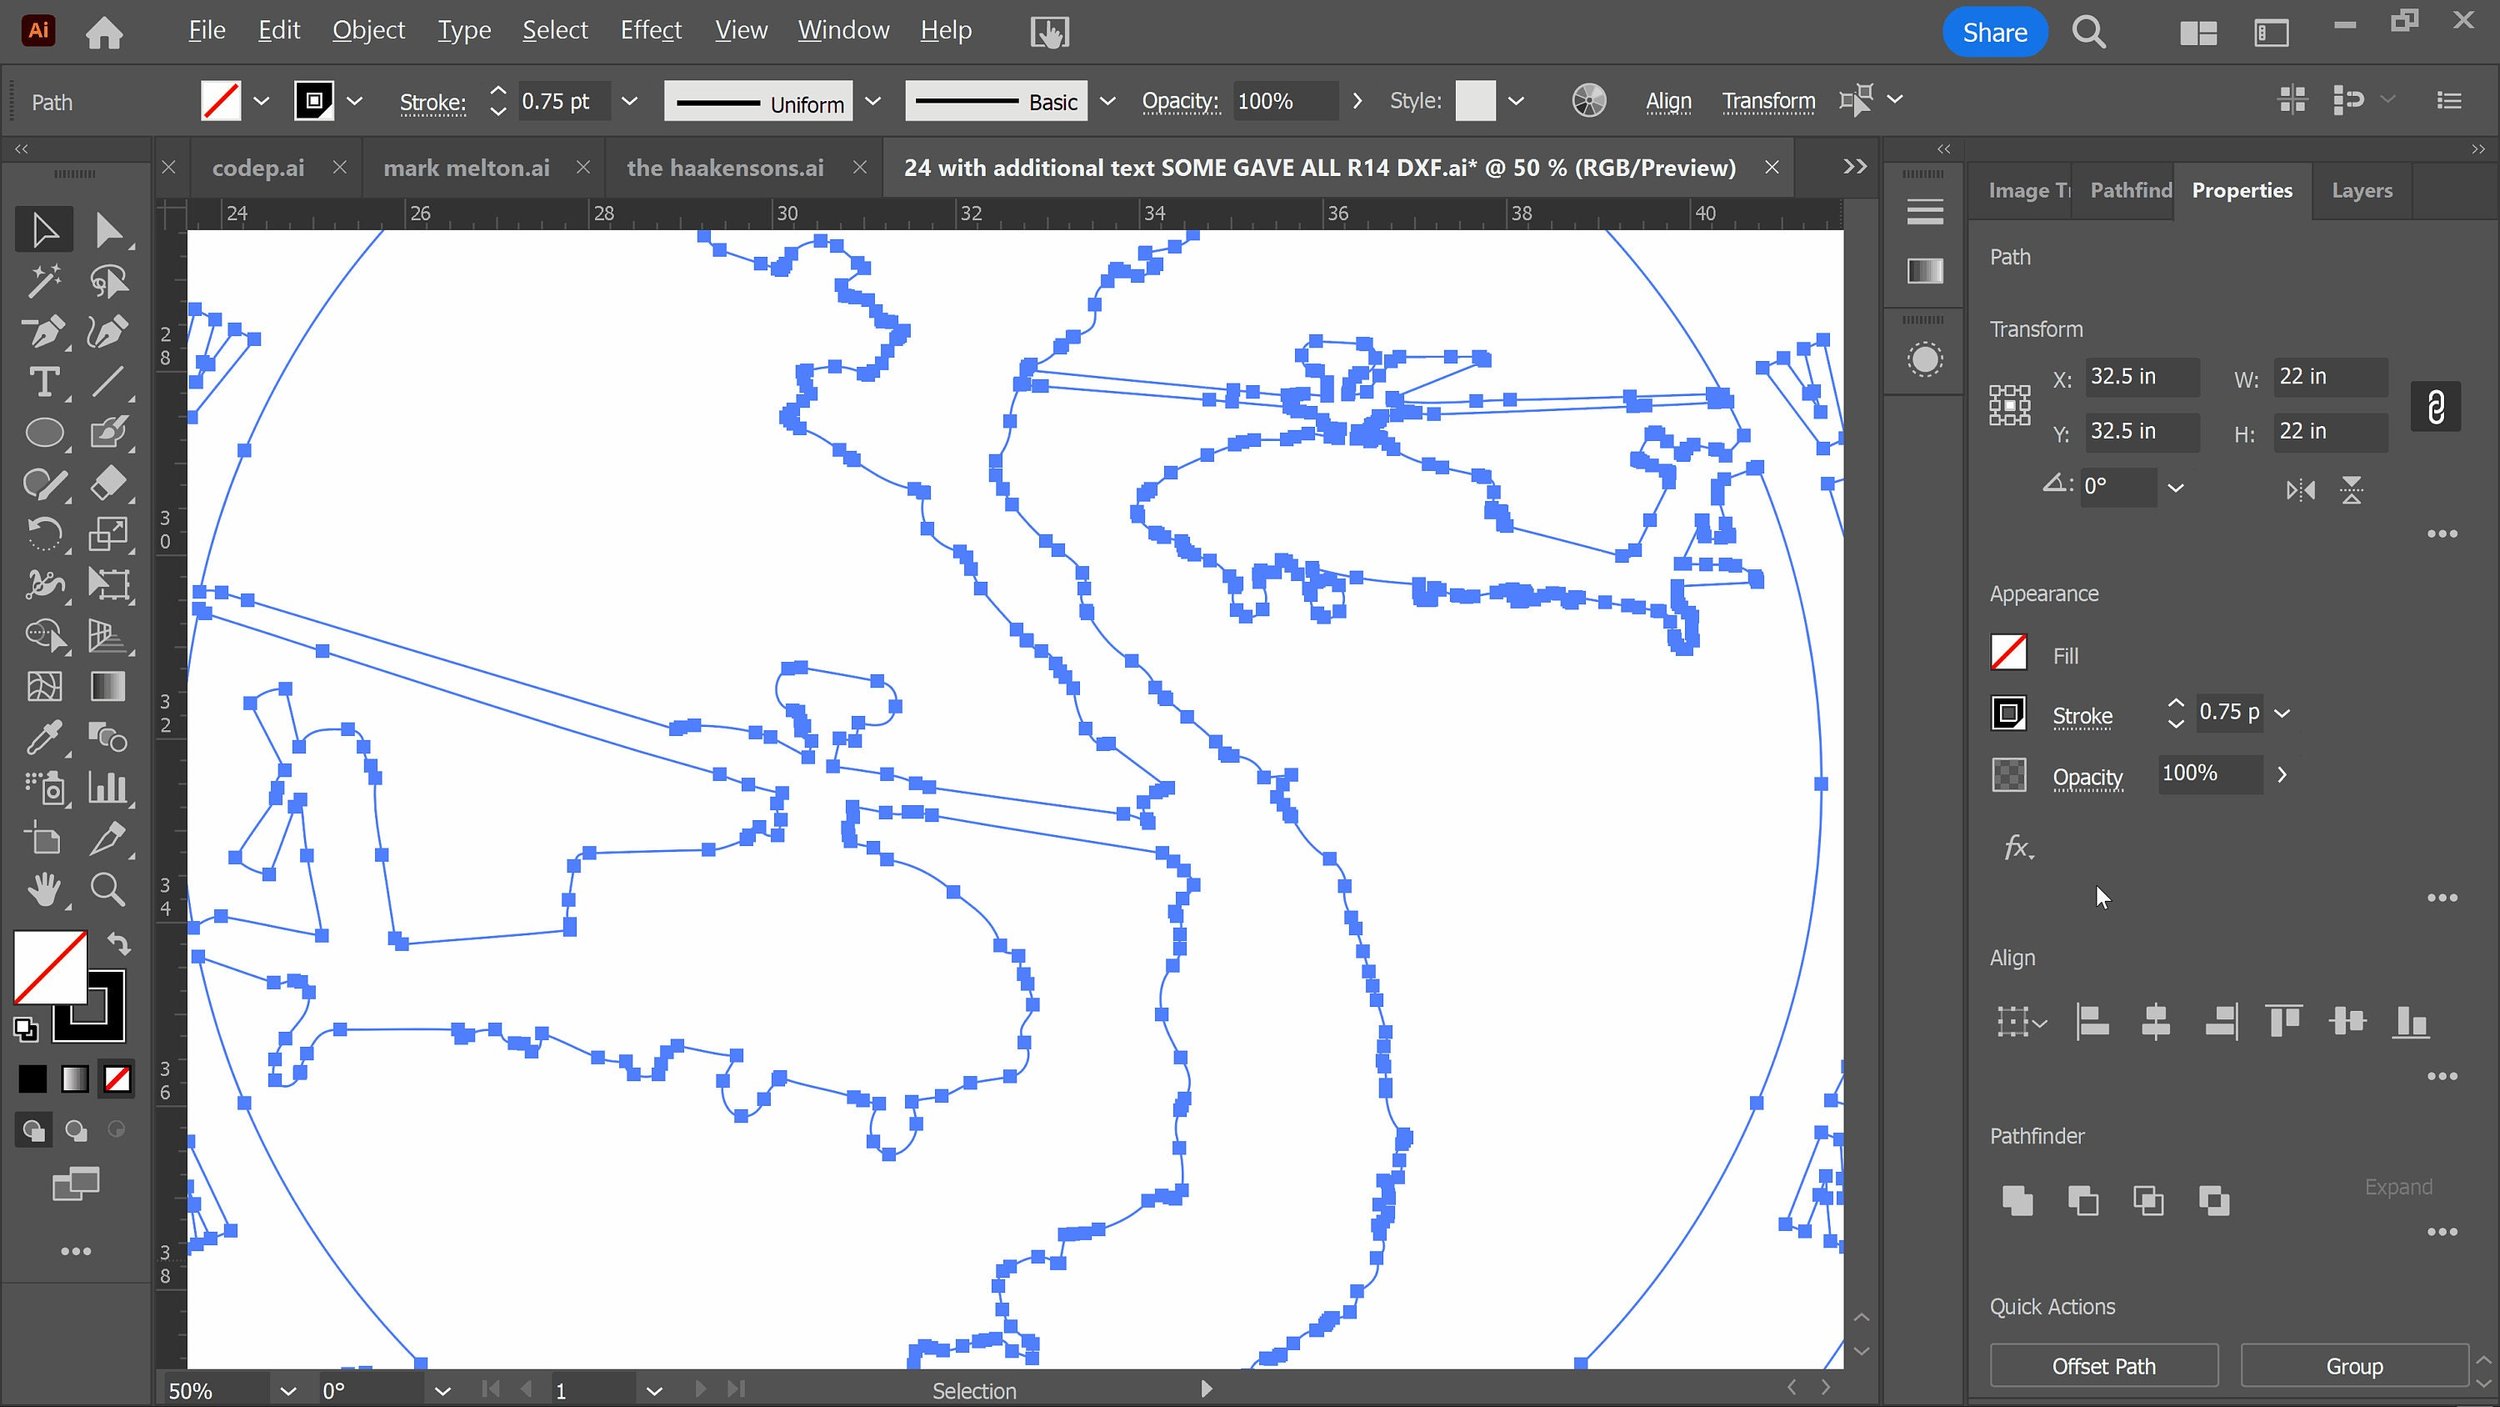Flip selection vertically in Transform
Screen dimensions: 2500x1407
click(2351, 490)
